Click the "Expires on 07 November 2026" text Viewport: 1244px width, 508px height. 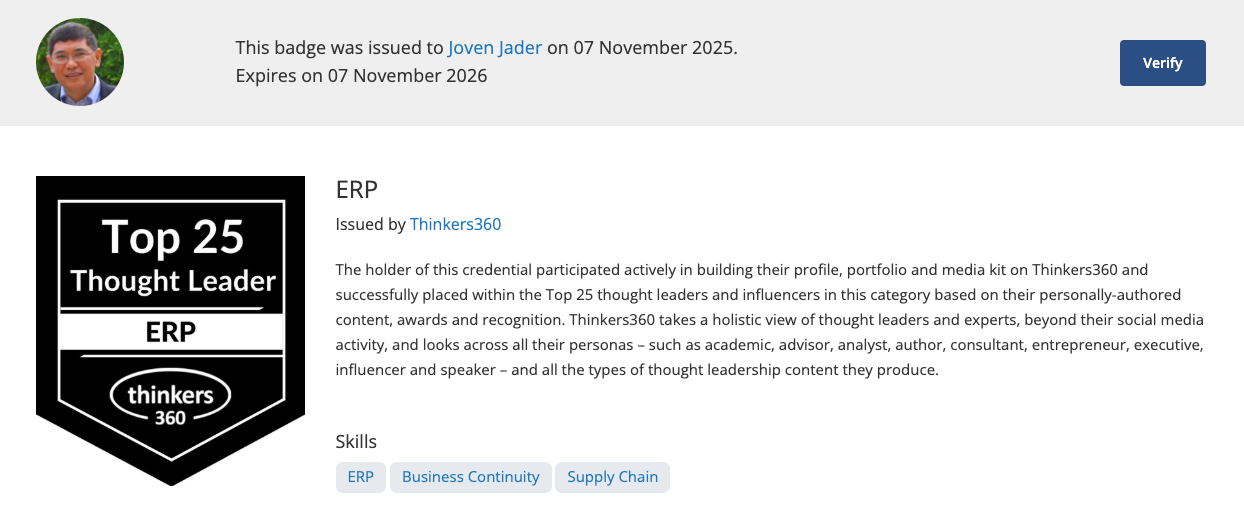361,76
